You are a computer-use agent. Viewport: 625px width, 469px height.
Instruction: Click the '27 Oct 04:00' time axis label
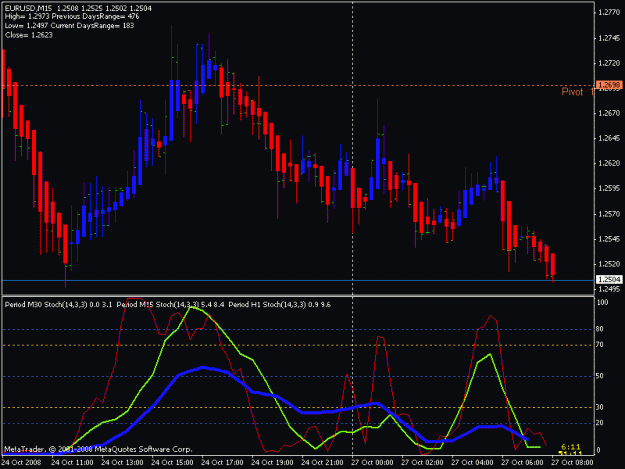coord(472,463)
